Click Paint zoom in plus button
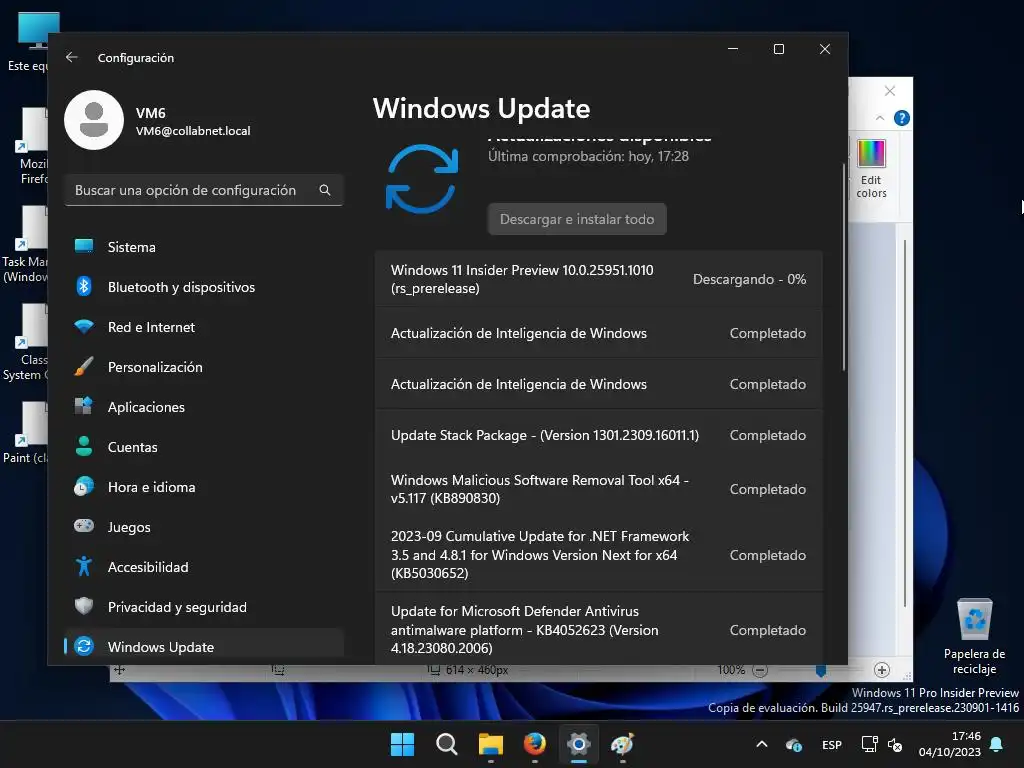 click(x=882, y=670)
